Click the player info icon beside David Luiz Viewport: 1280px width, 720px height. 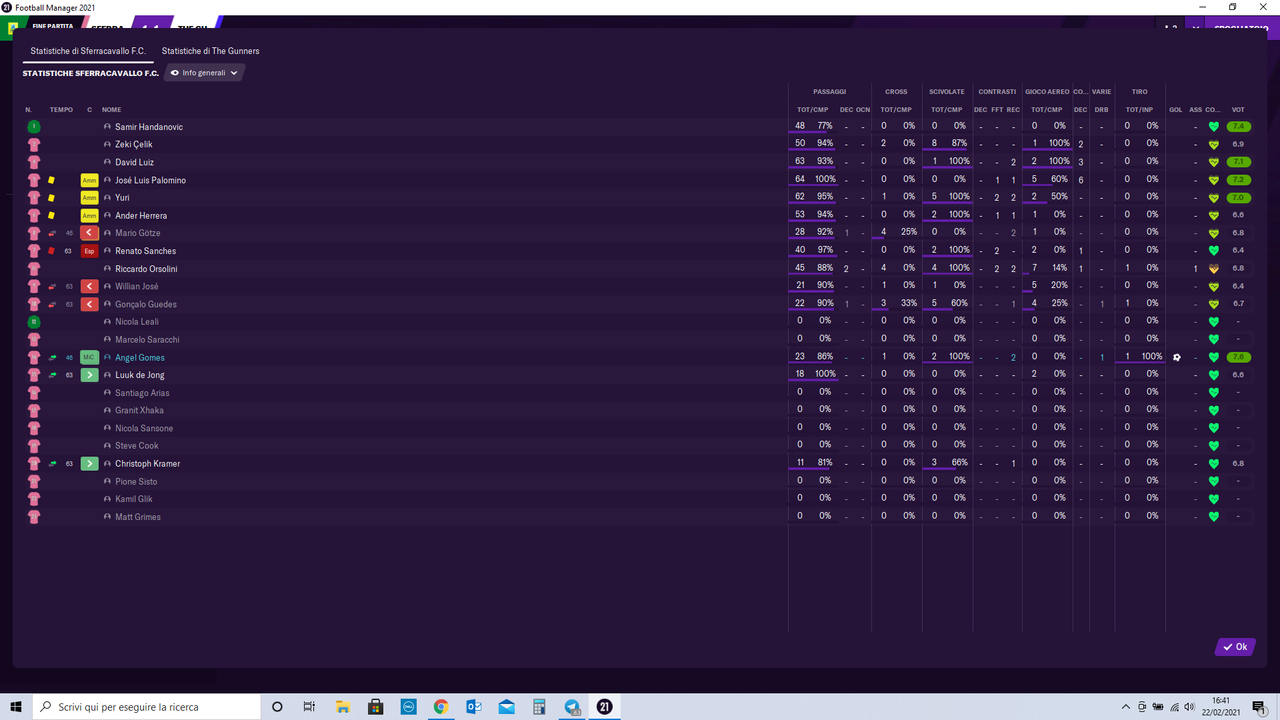[108, 162]
